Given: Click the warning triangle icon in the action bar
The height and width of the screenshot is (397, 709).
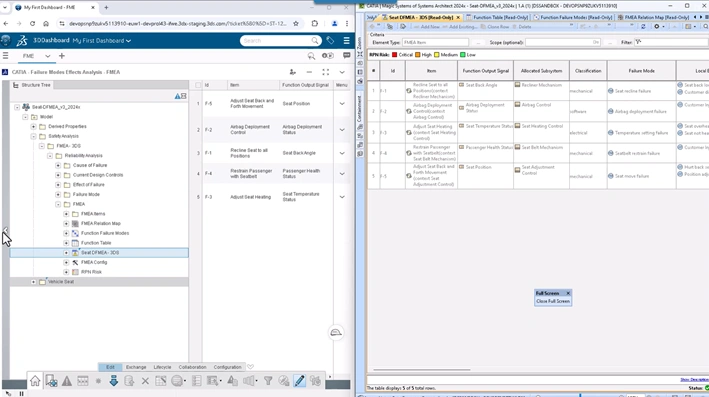Looking at the screenshot, I should point(67,381).
